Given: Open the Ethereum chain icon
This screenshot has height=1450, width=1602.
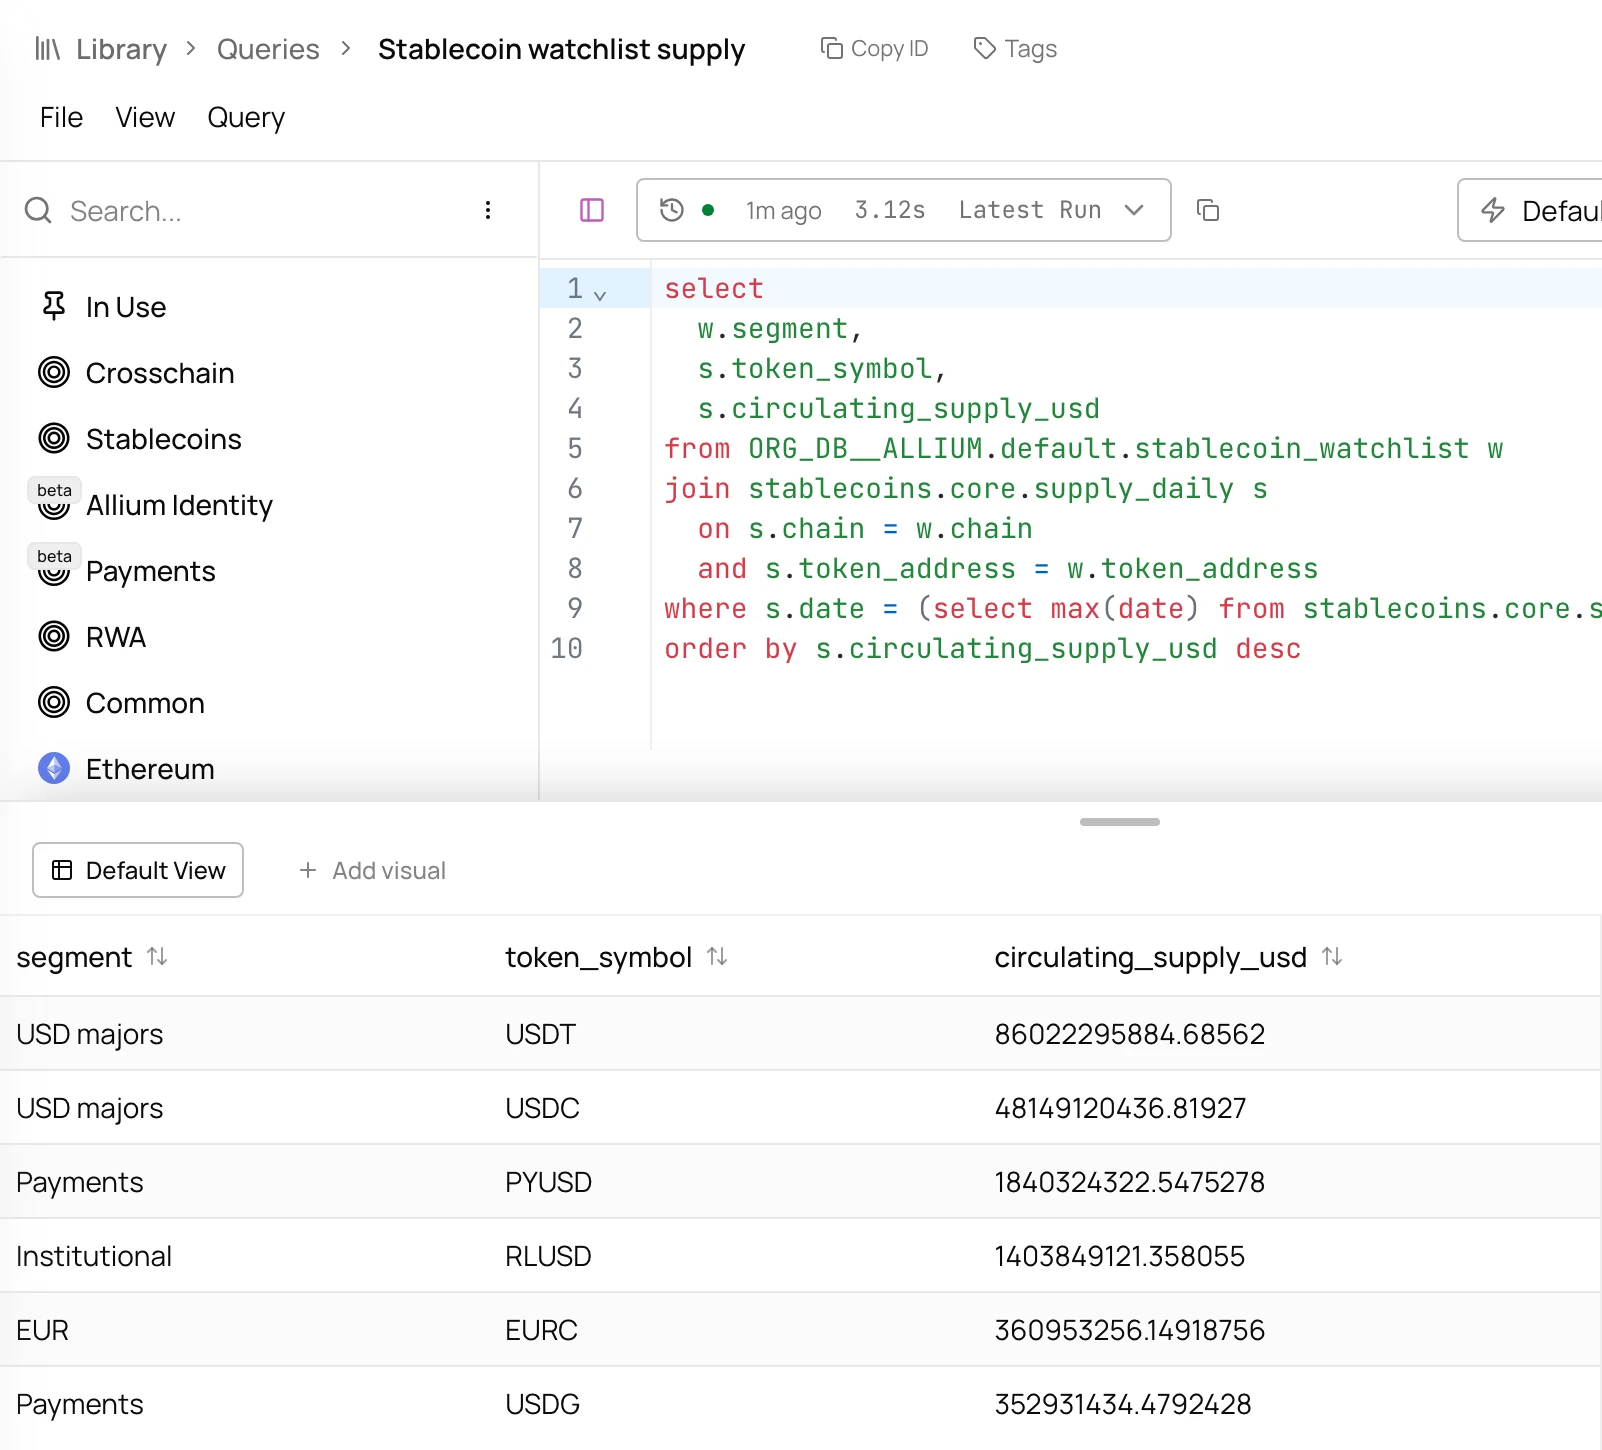Looking at the screenshot, I should 54,769.
